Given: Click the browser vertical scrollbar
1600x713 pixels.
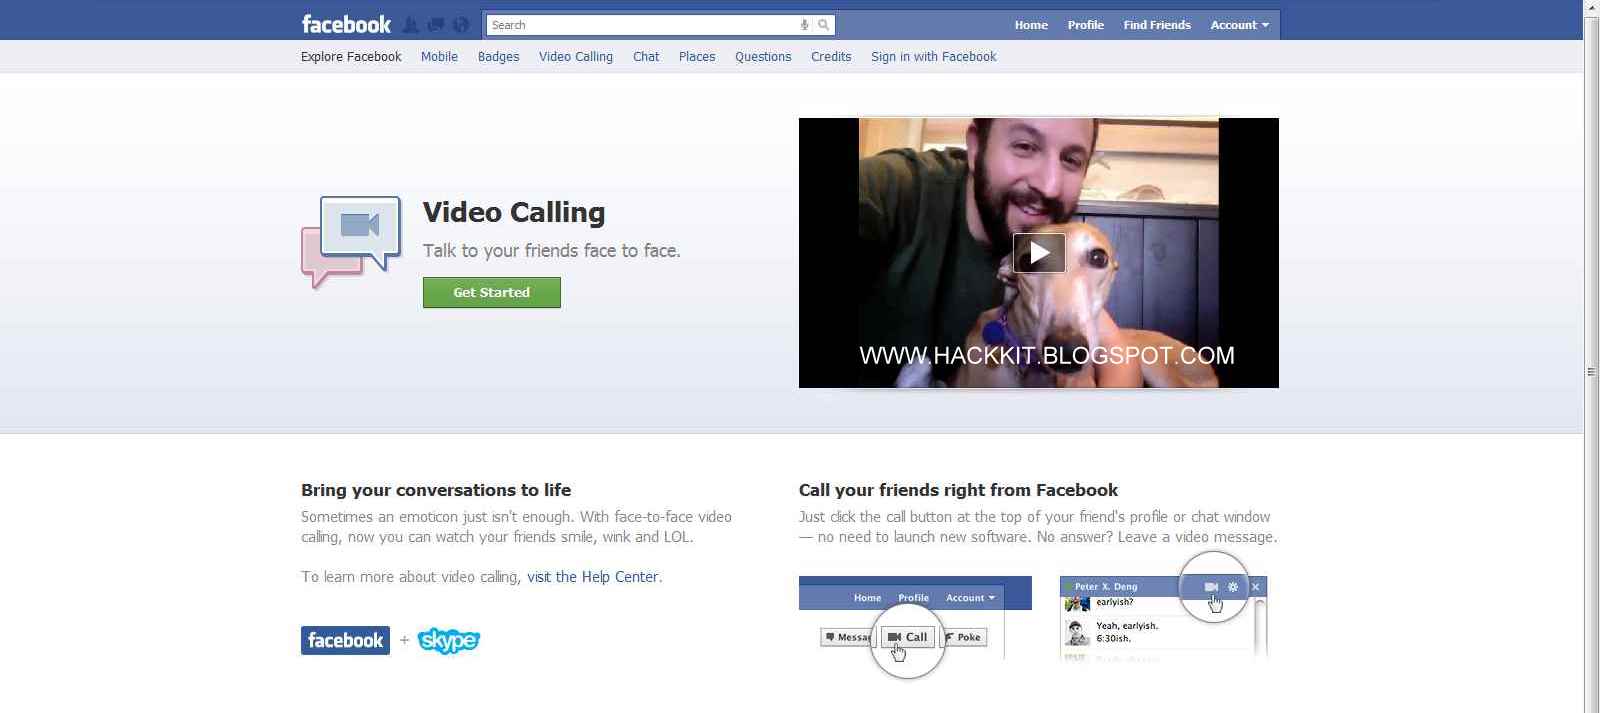Looking at the screenshot, I should tap(1591, 371).
